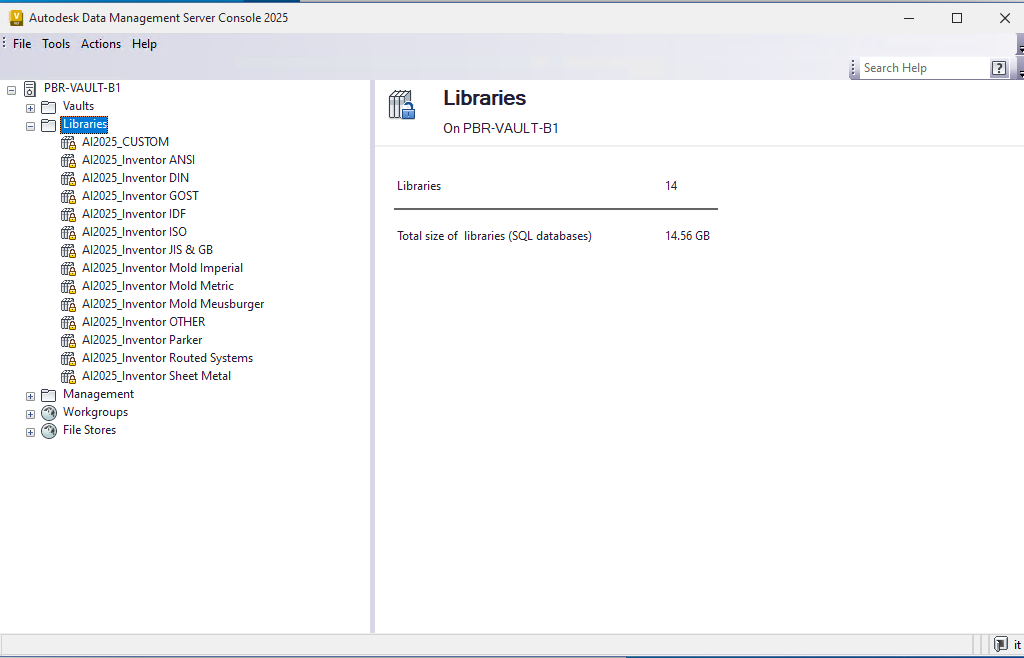Select the Vaults tree label
The image size is (1024, 658).
(78, 106)
